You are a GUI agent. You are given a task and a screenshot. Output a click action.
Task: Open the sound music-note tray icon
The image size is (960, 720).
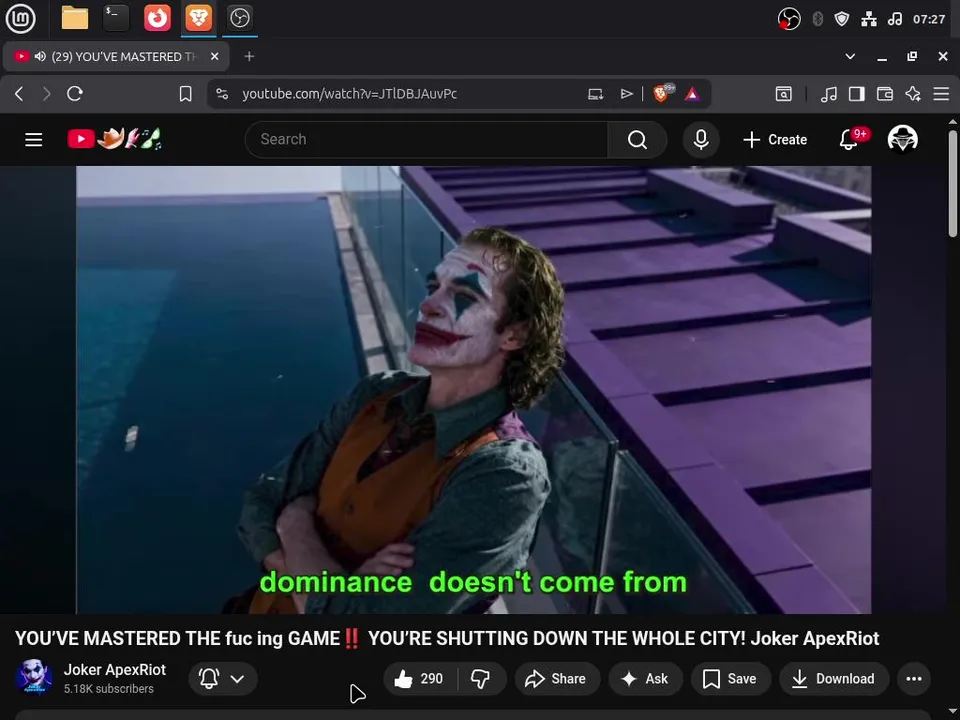tap(894, 19)
